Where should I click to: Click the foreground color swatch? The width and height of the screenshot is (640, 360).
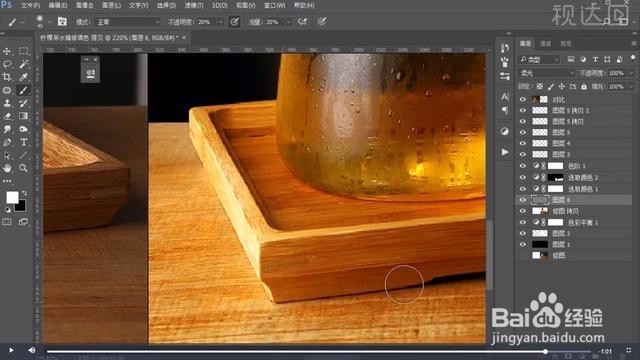(12, 198)
